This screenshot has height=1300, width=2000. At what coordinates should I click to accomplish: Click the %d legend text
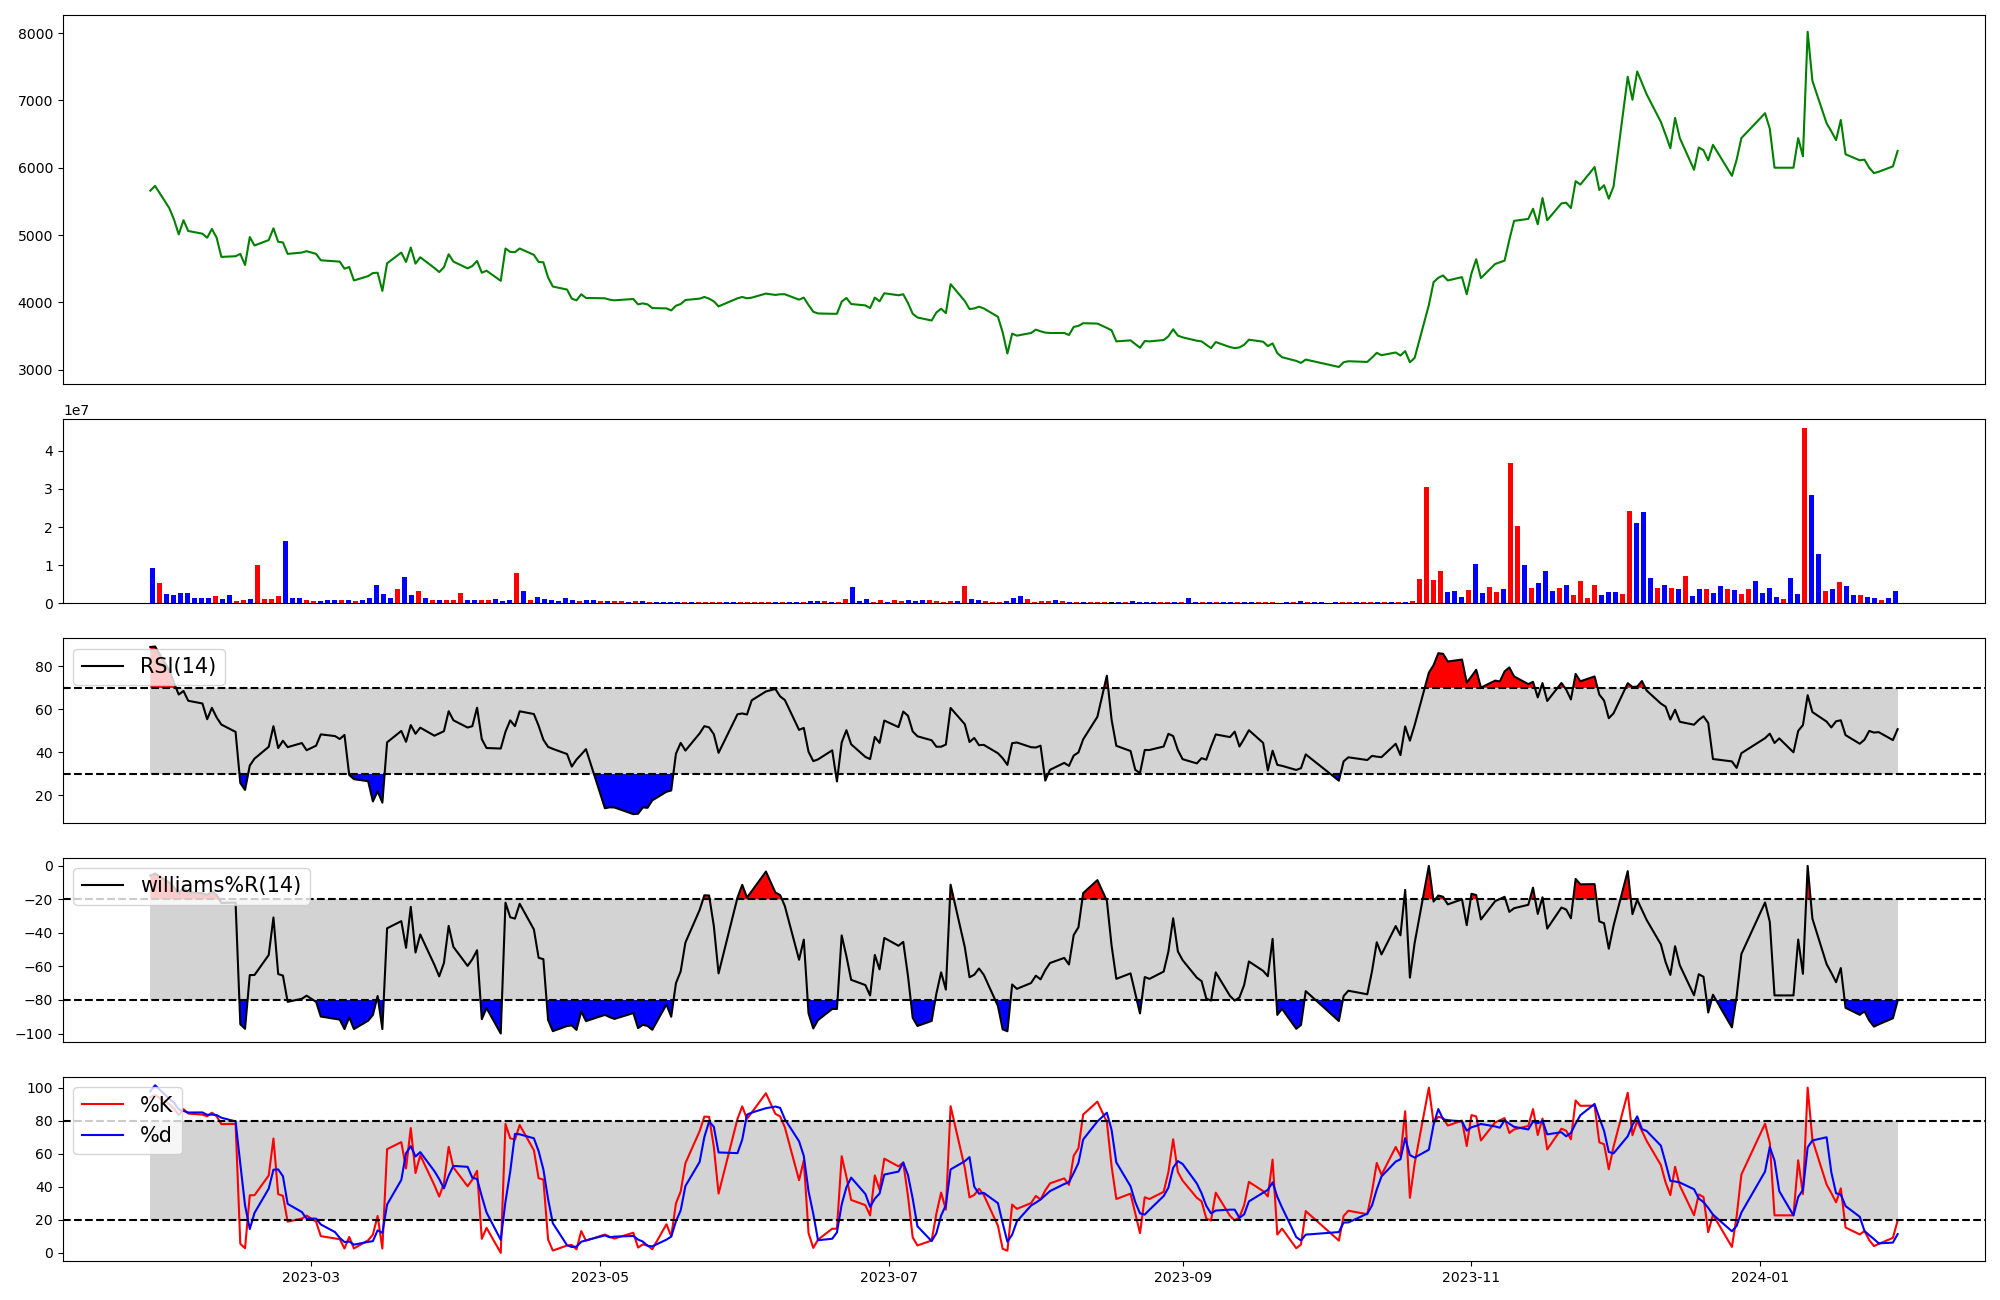click(x=156, y=1135)
